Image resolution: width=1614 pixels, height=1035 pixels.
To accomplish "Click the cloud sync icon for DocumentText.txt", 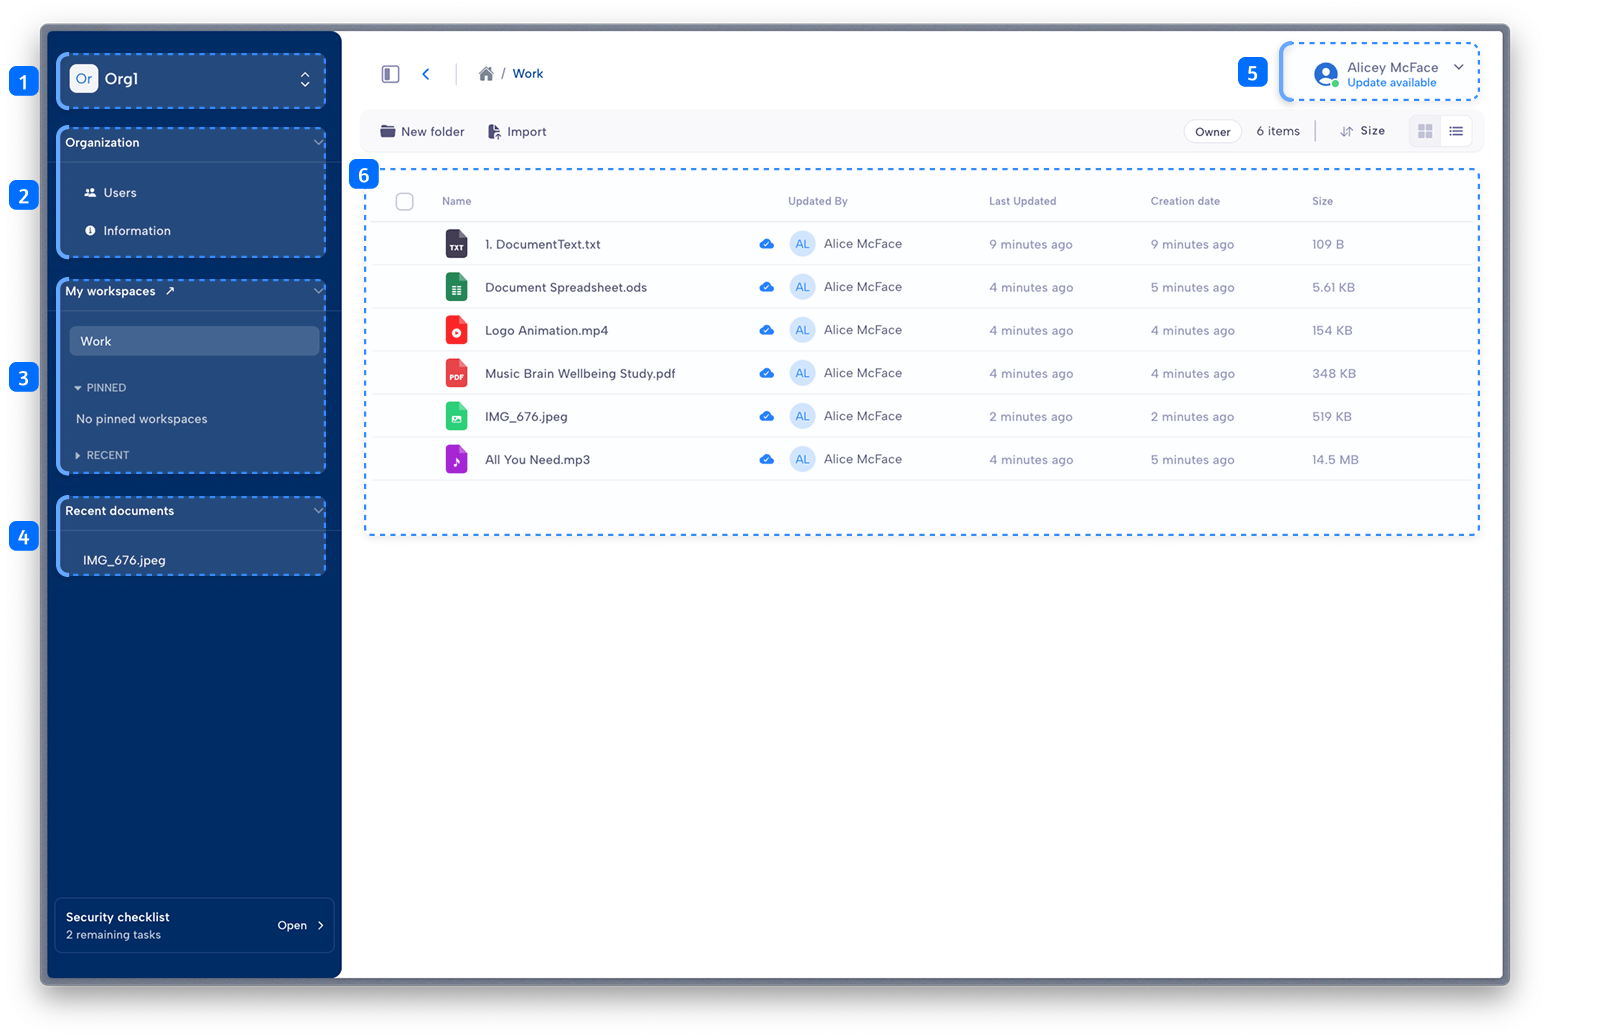I will click(x=766, y=244).
